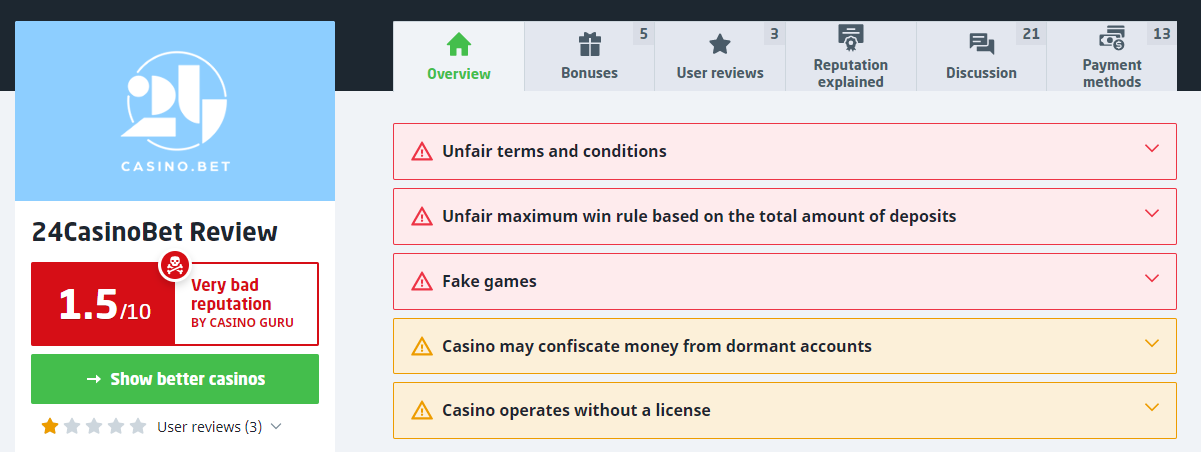1201x452 pixels.
Task: Click the green Overview house icon
Action: coord(459,45)
